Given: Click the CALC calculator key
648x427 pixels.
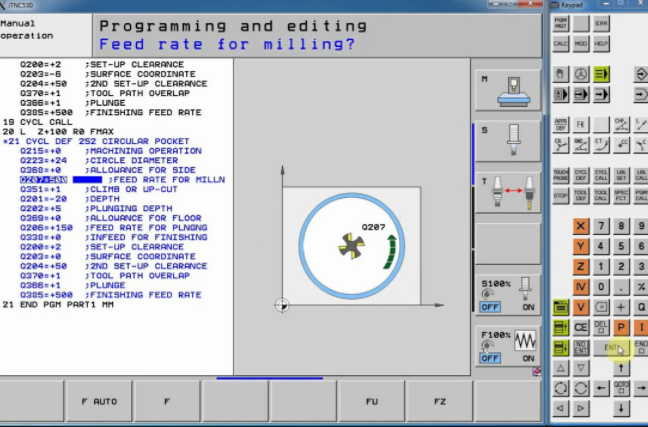Looking at the screenshot, I should (560, 44).
